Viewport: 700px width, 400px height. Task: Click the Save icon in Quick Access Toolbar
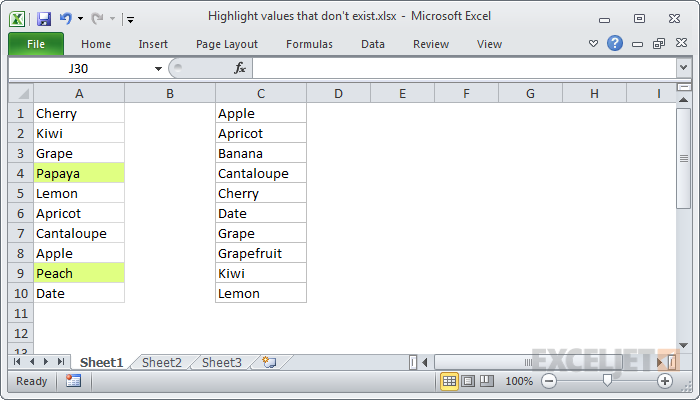pos(43,18)
